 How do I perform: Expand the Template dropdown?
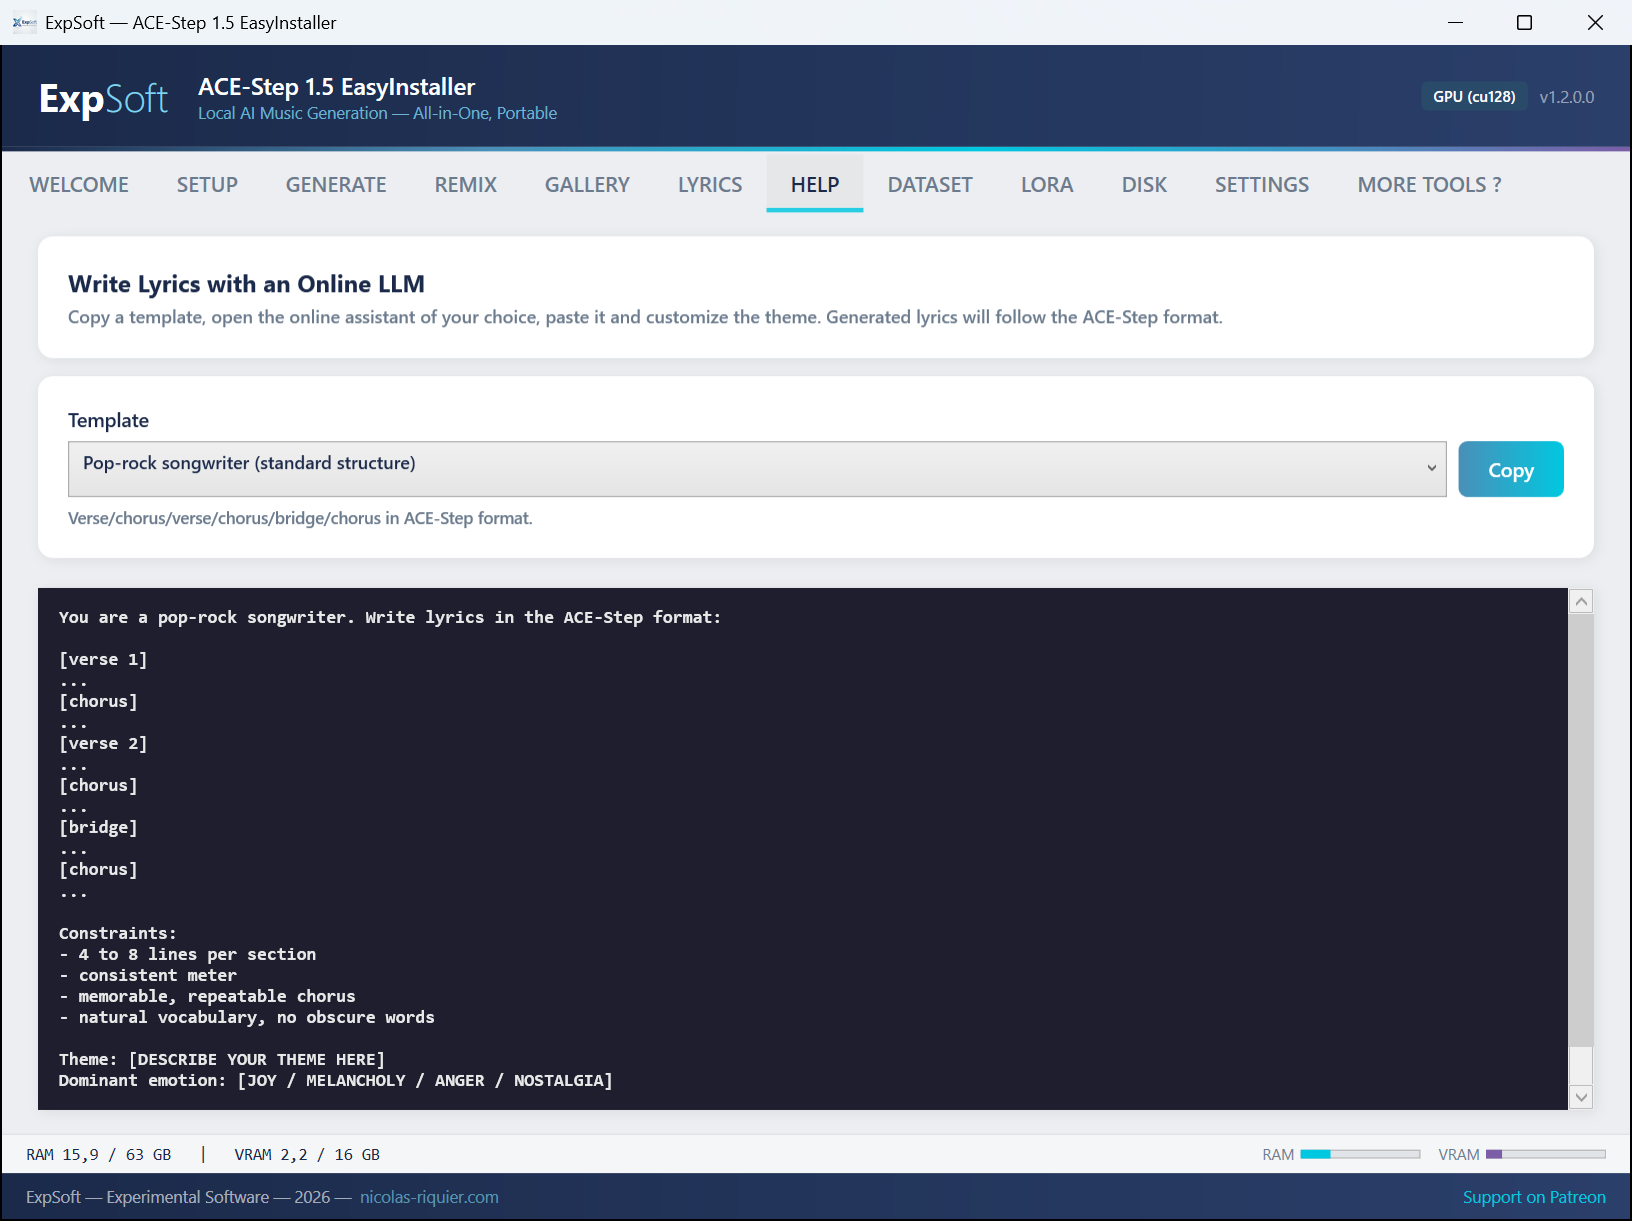point(757,469)
